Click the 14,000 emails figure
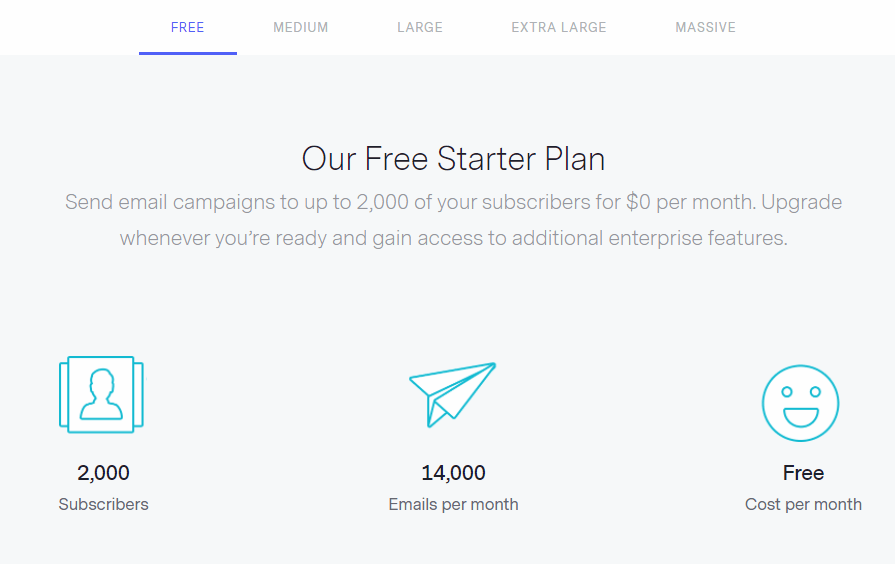 [x=453, y=473]
